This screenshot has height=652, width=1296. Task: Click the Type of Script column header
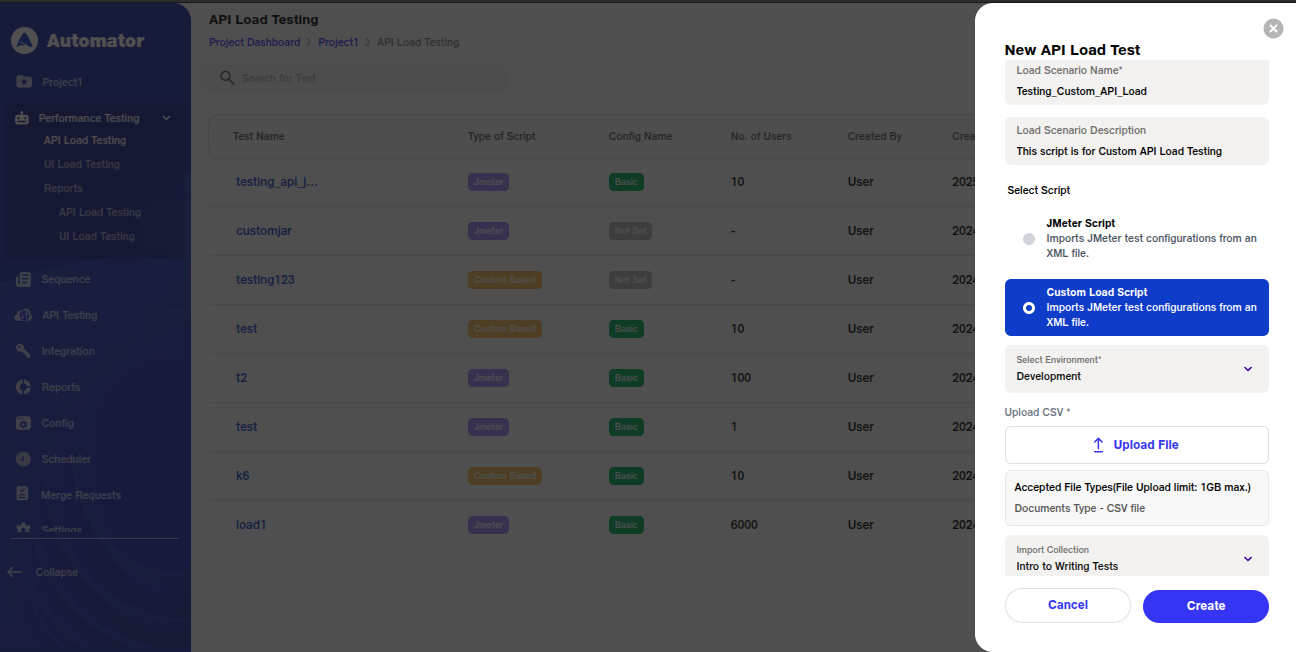pyautogui.click(x=502, y=136)
